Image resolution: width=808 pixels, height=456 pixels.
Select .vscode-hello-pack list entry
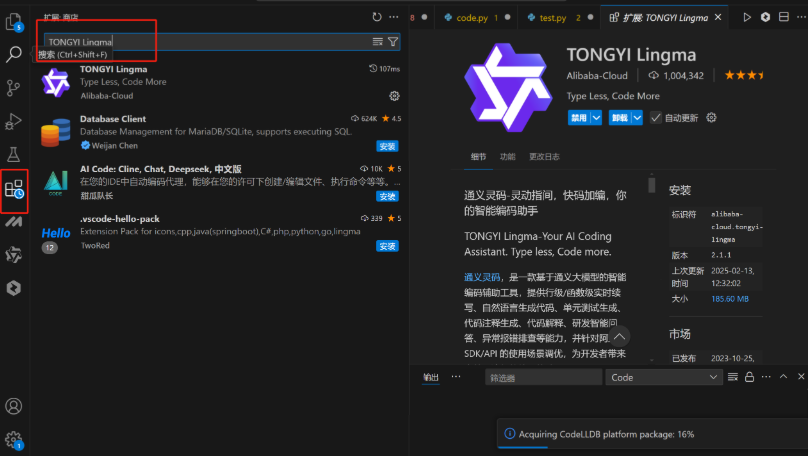click(x=220, y=232)
